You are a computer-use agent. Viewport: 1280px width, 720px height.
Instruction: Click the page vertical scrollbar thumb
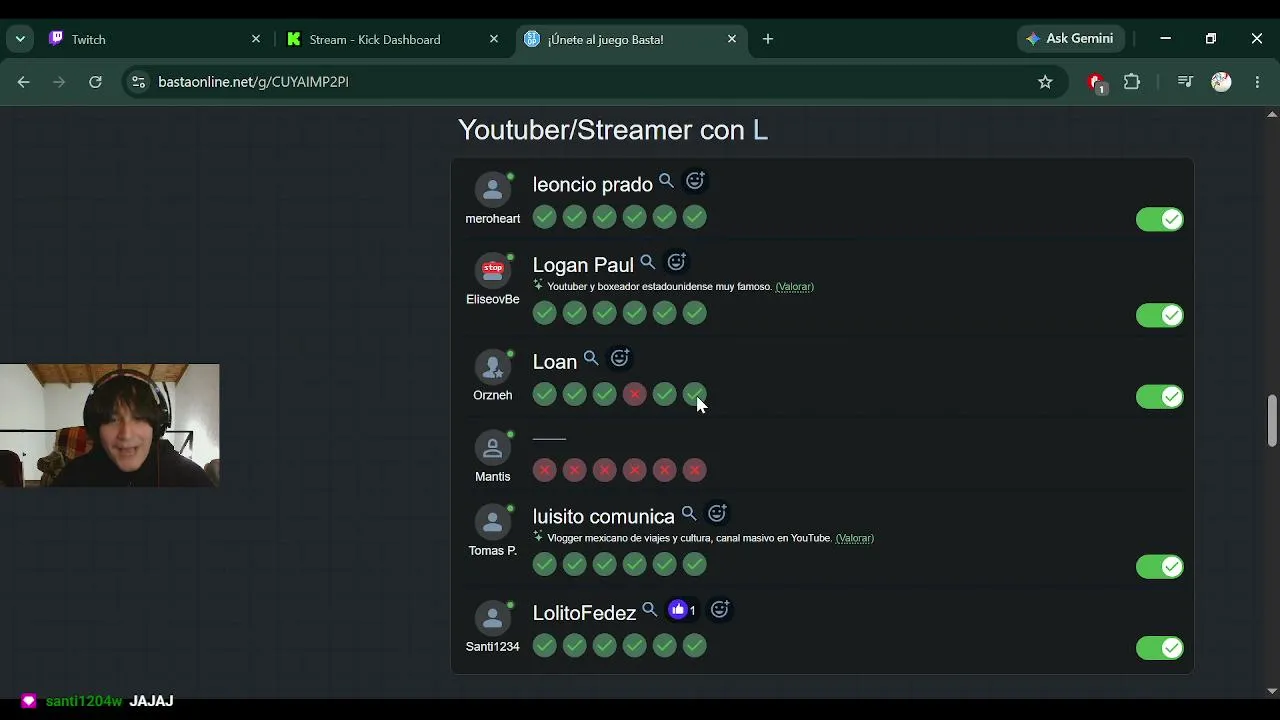tap(1272, 421)
